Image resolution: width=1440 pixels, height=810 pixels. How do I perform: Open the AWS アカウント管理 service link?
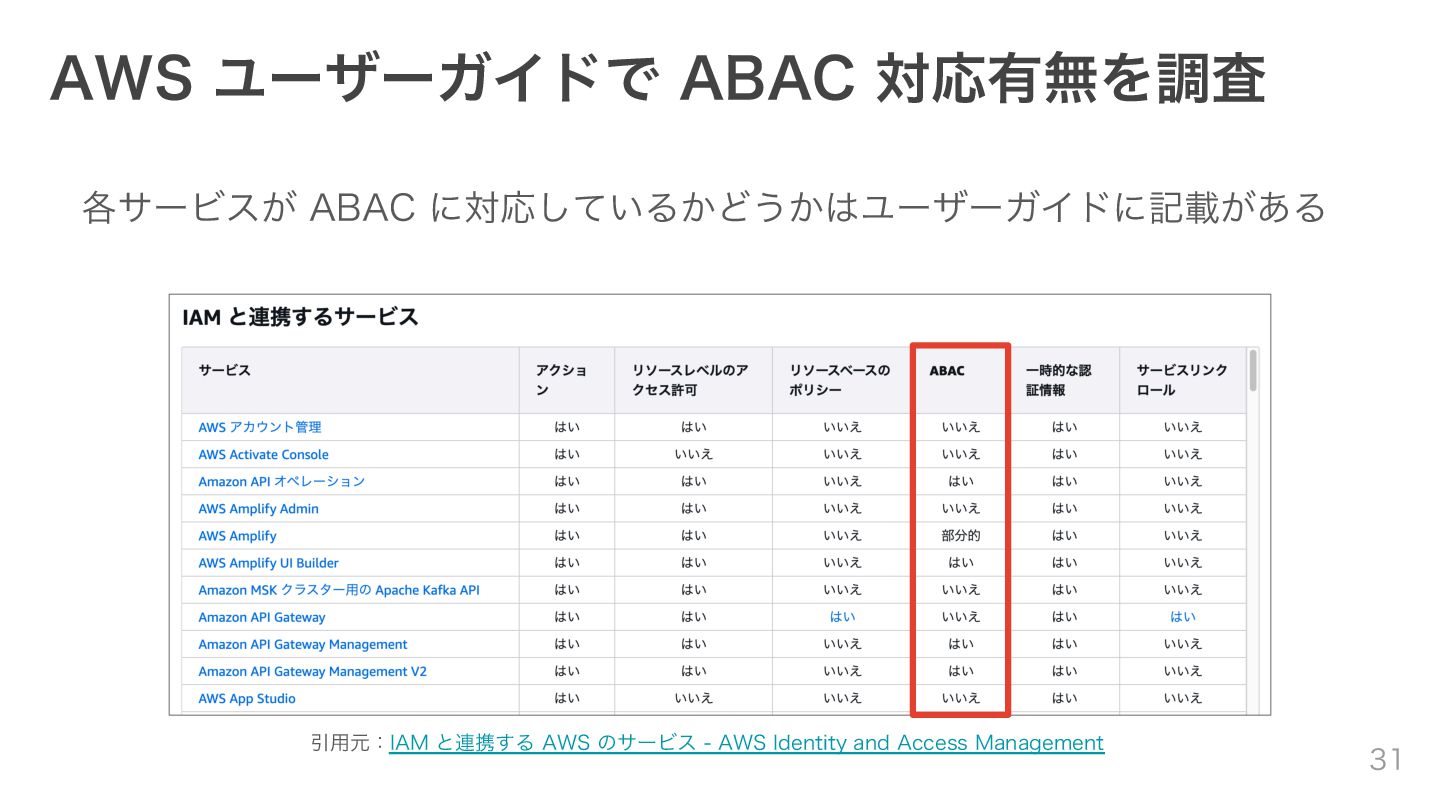(x=260, y=427)
